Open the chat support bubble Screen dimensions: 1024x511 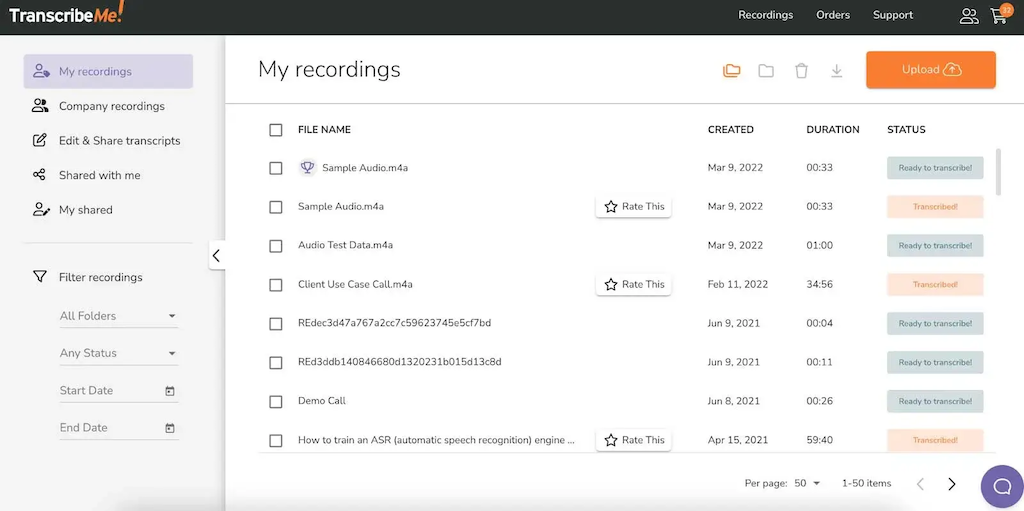coord(1000,486)
